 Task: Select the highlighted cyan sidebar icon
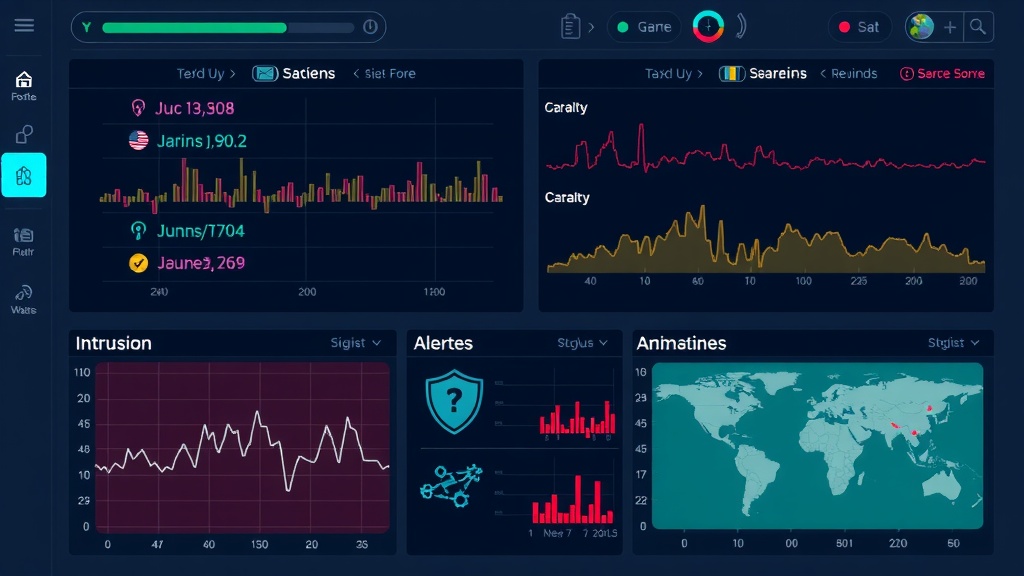click(24, 176)
